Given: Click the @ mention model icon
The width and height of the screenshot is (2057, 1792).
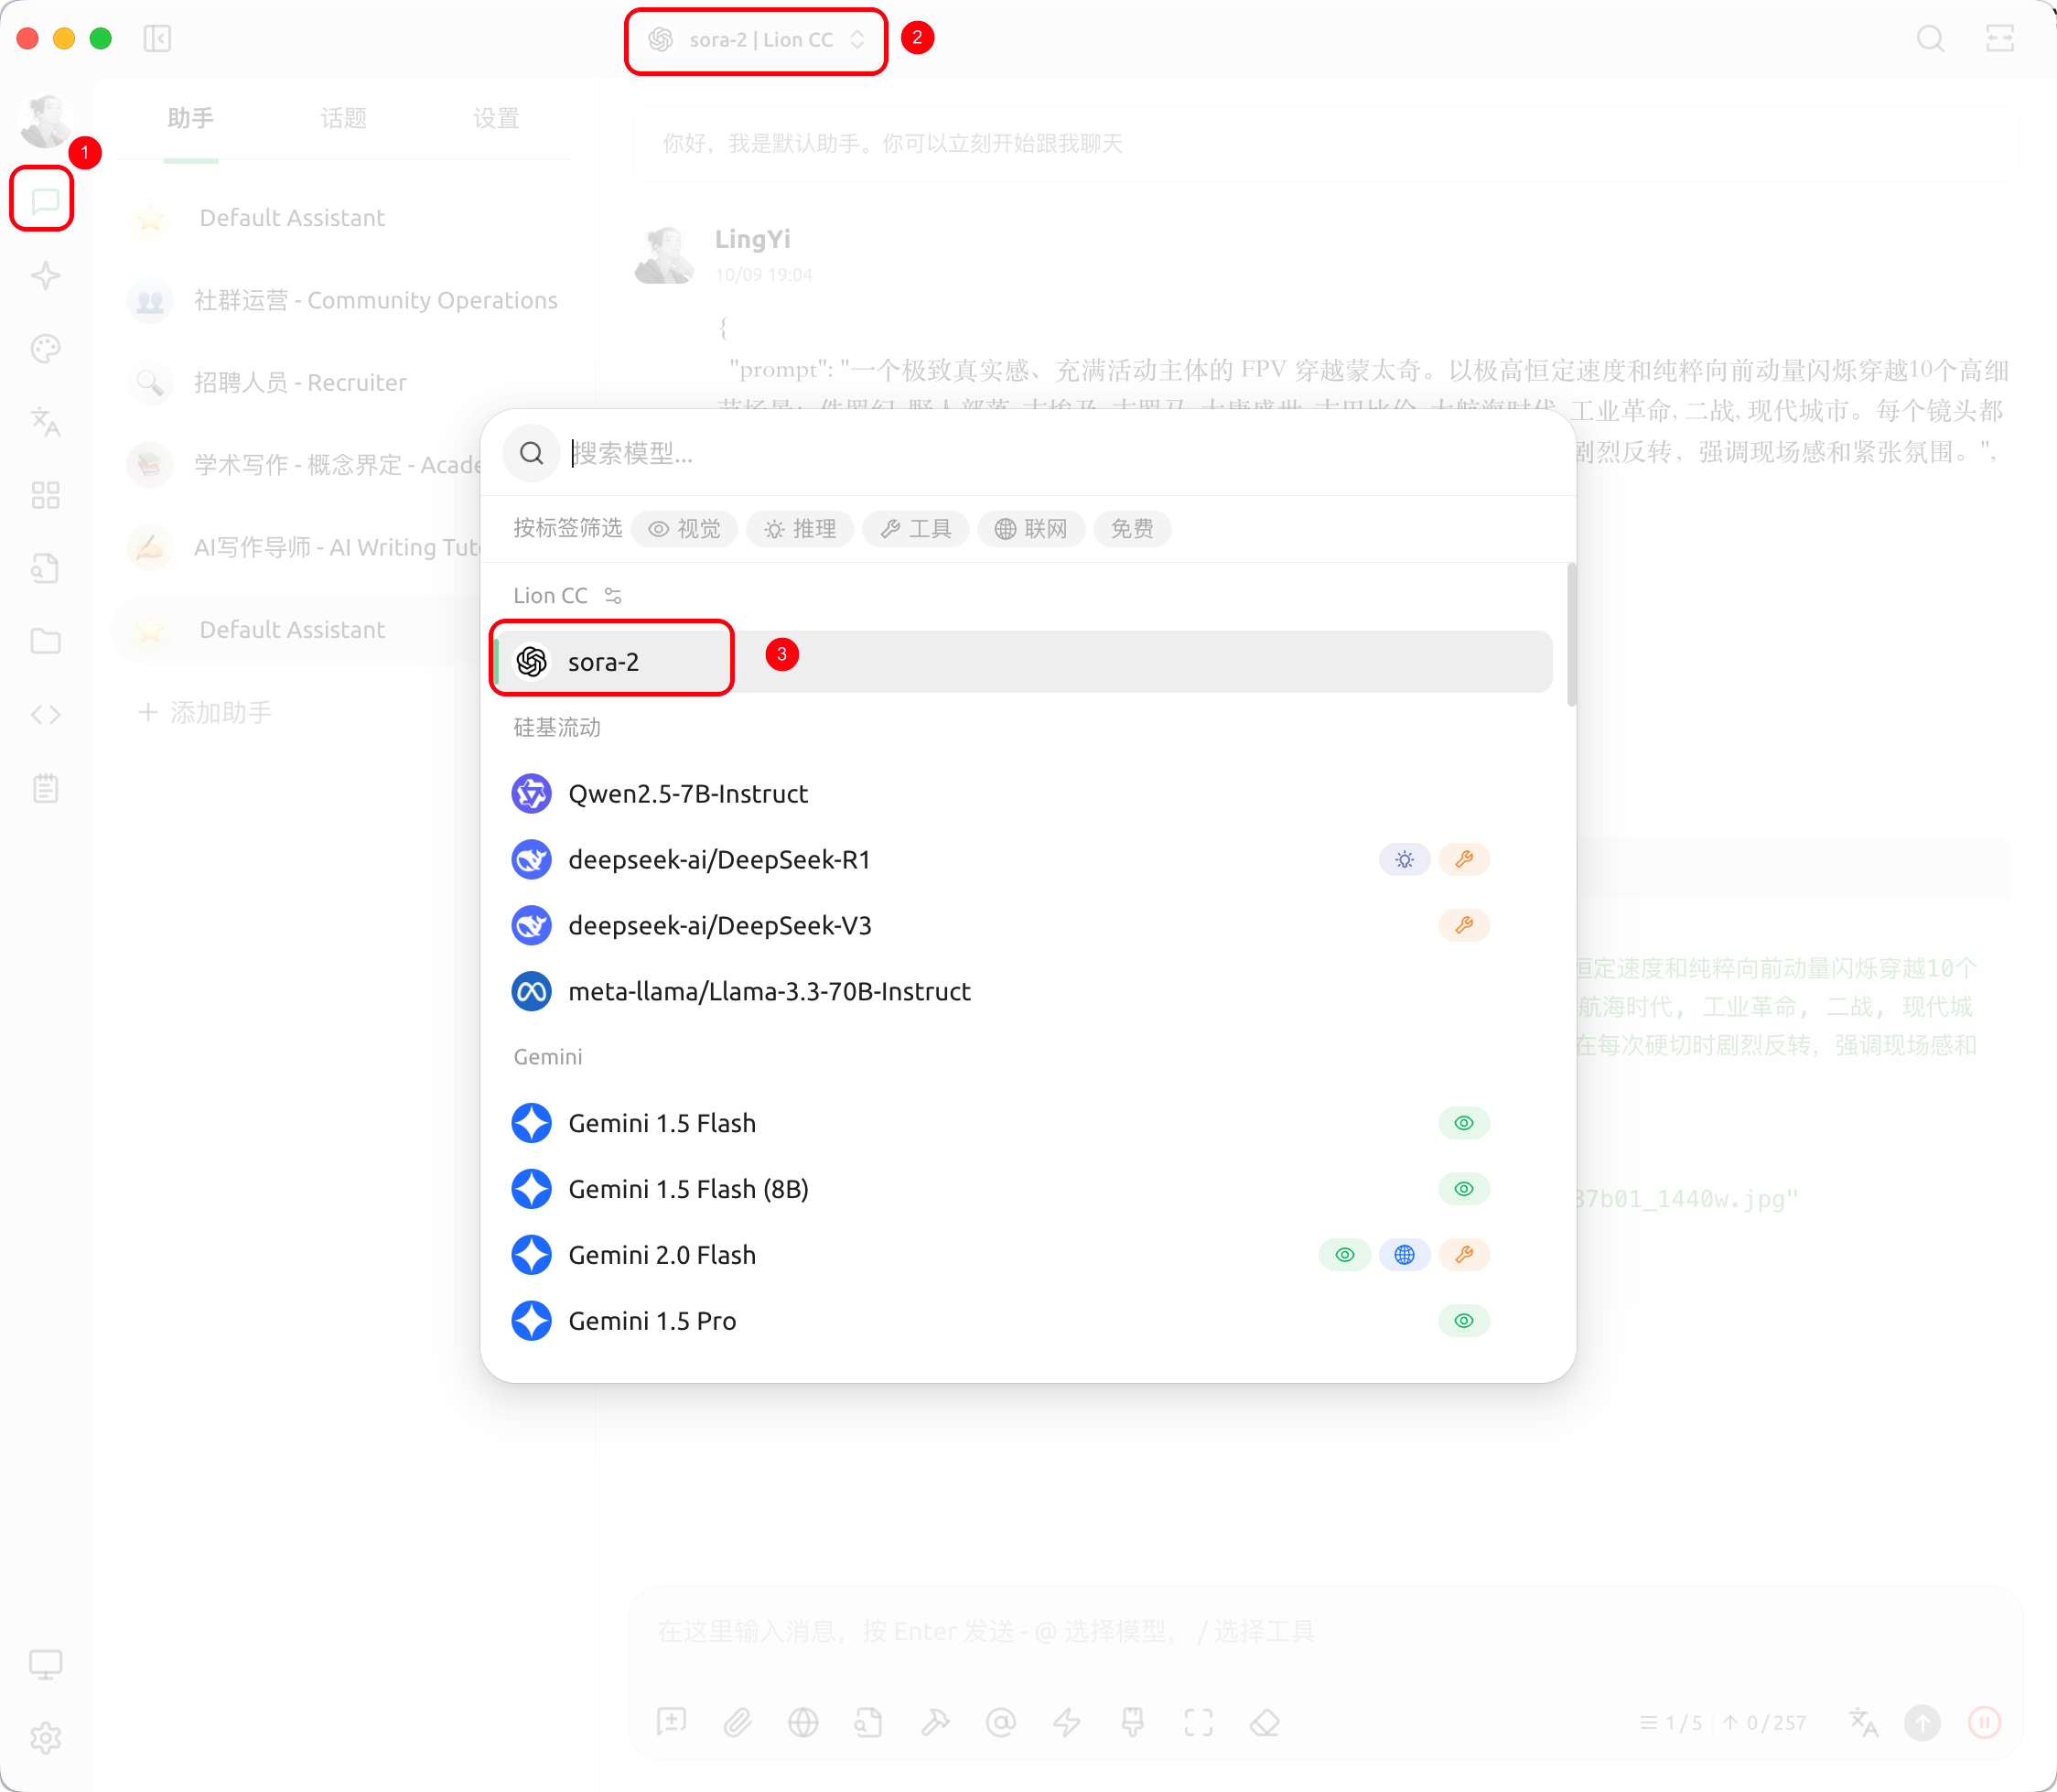Looking at the screenshot, I should click(1001, 1722).
